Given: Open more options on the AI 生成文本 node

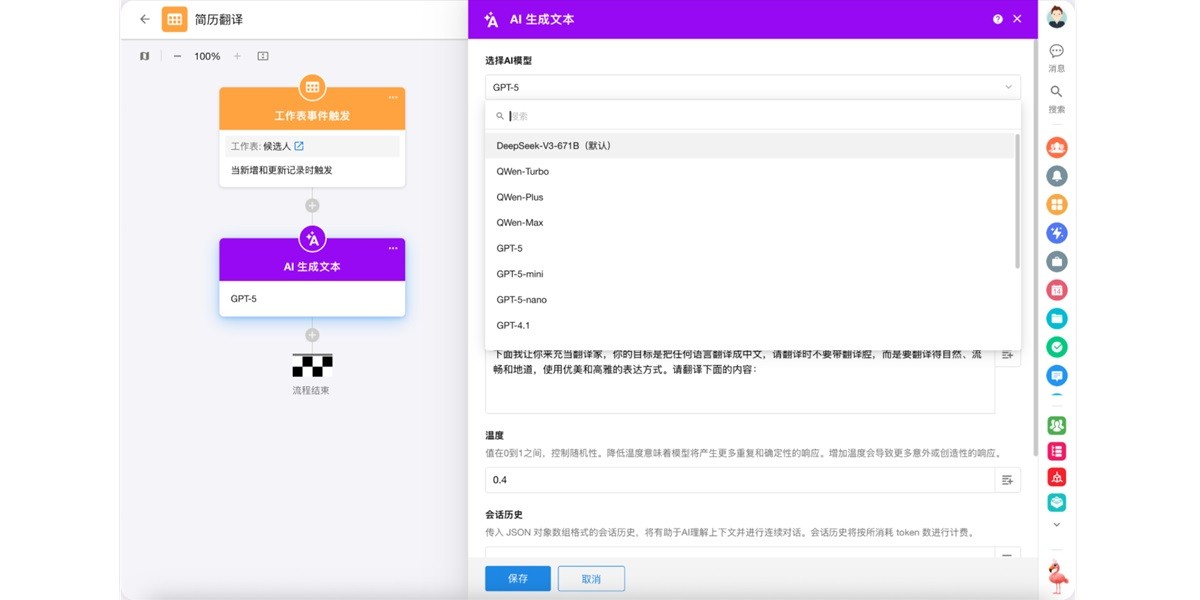Looking at the screenshot, I should pos(393,248).
